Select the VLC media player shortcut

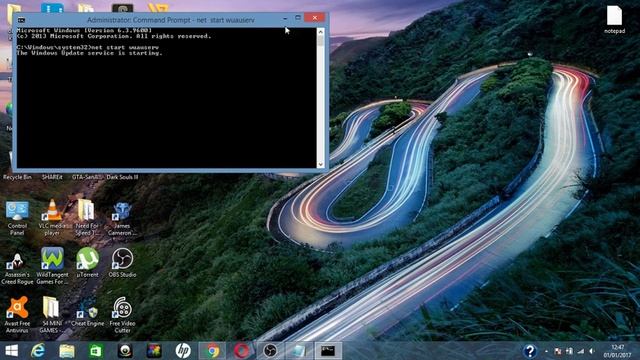tap(52, 218)
